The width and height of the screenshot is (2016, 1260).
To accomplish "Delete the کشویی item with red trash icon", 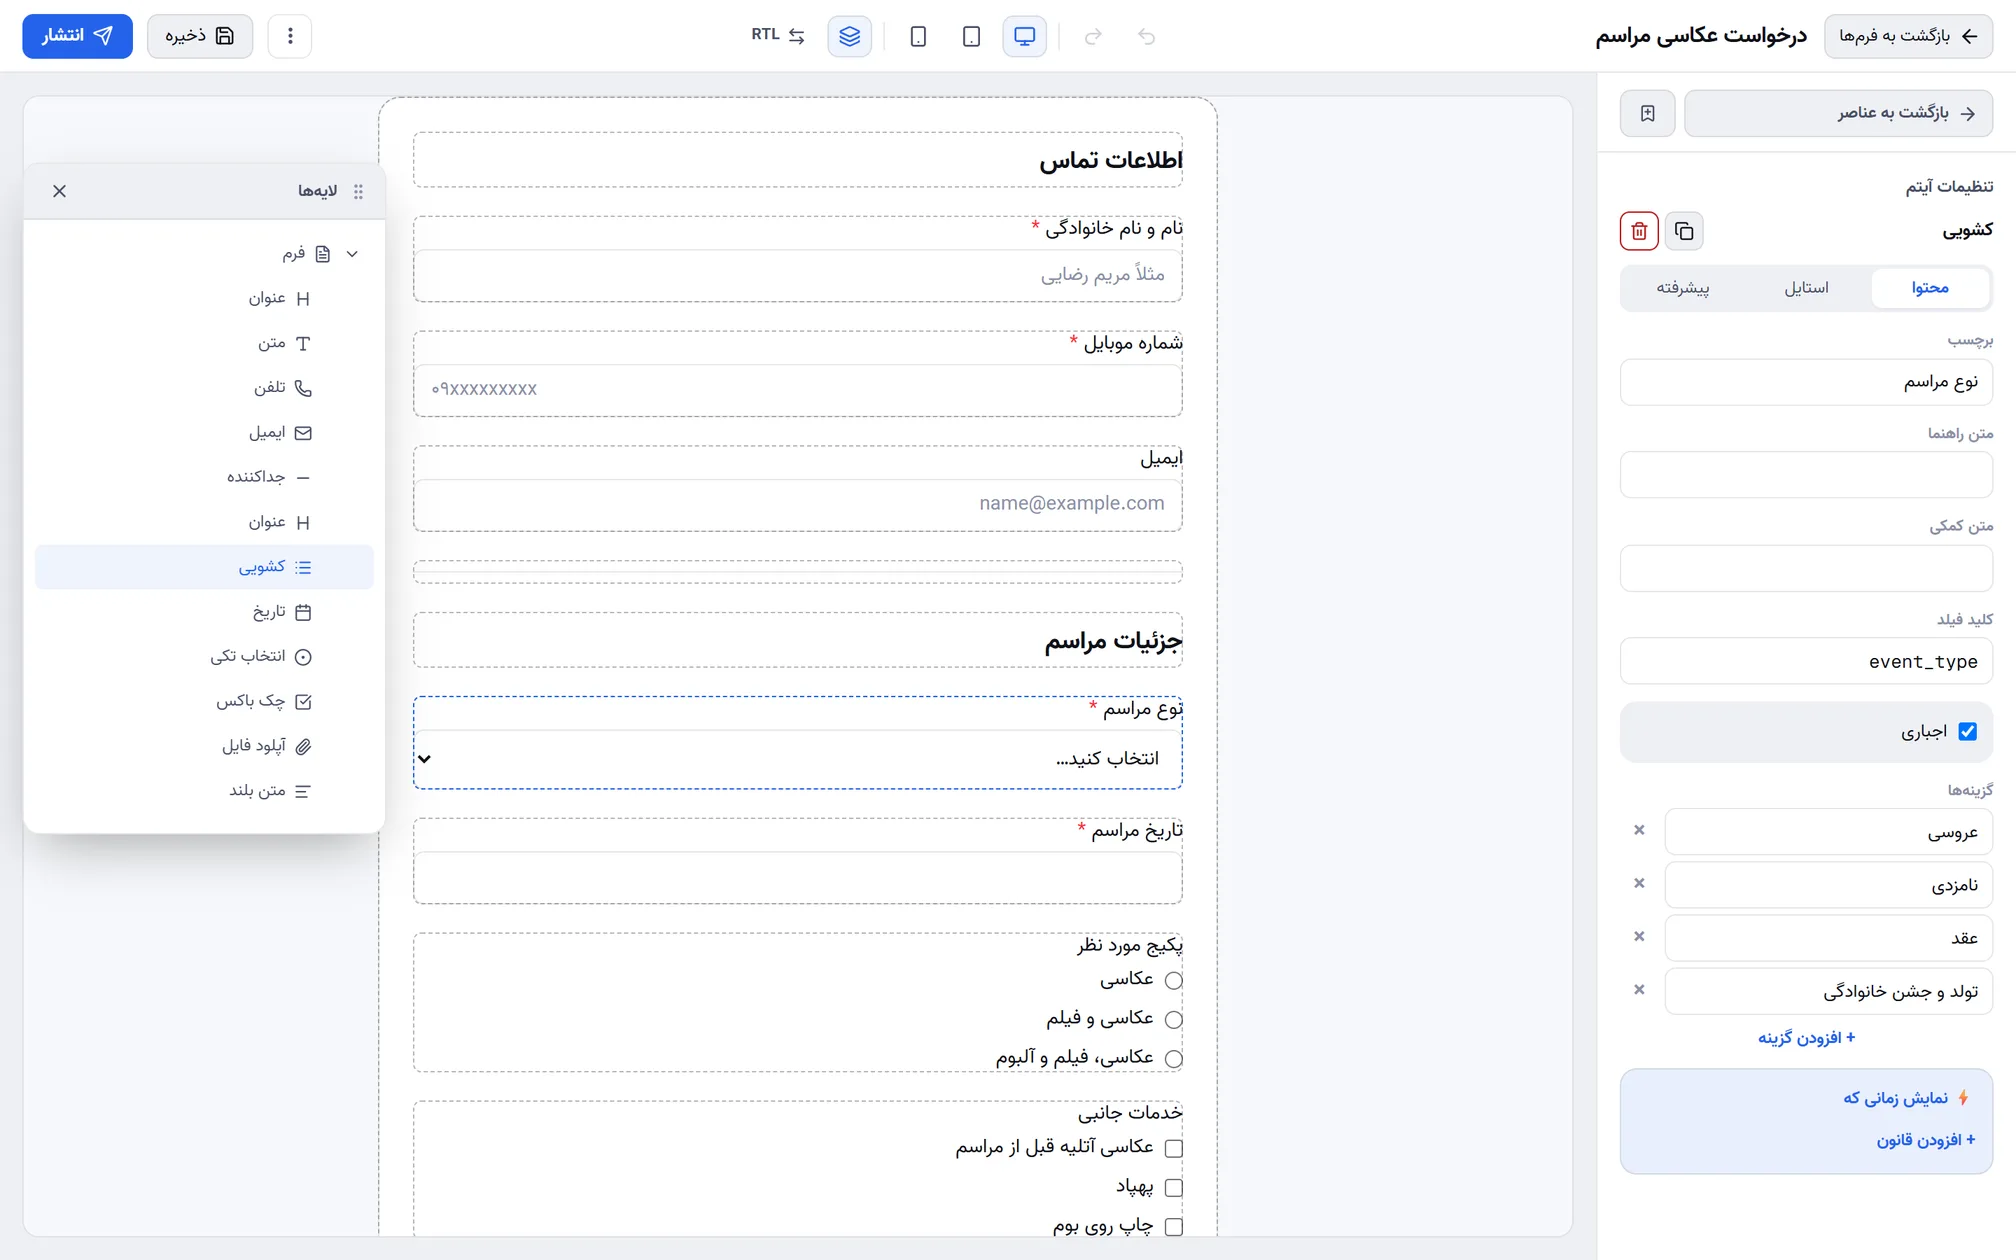I will 1639,231.
